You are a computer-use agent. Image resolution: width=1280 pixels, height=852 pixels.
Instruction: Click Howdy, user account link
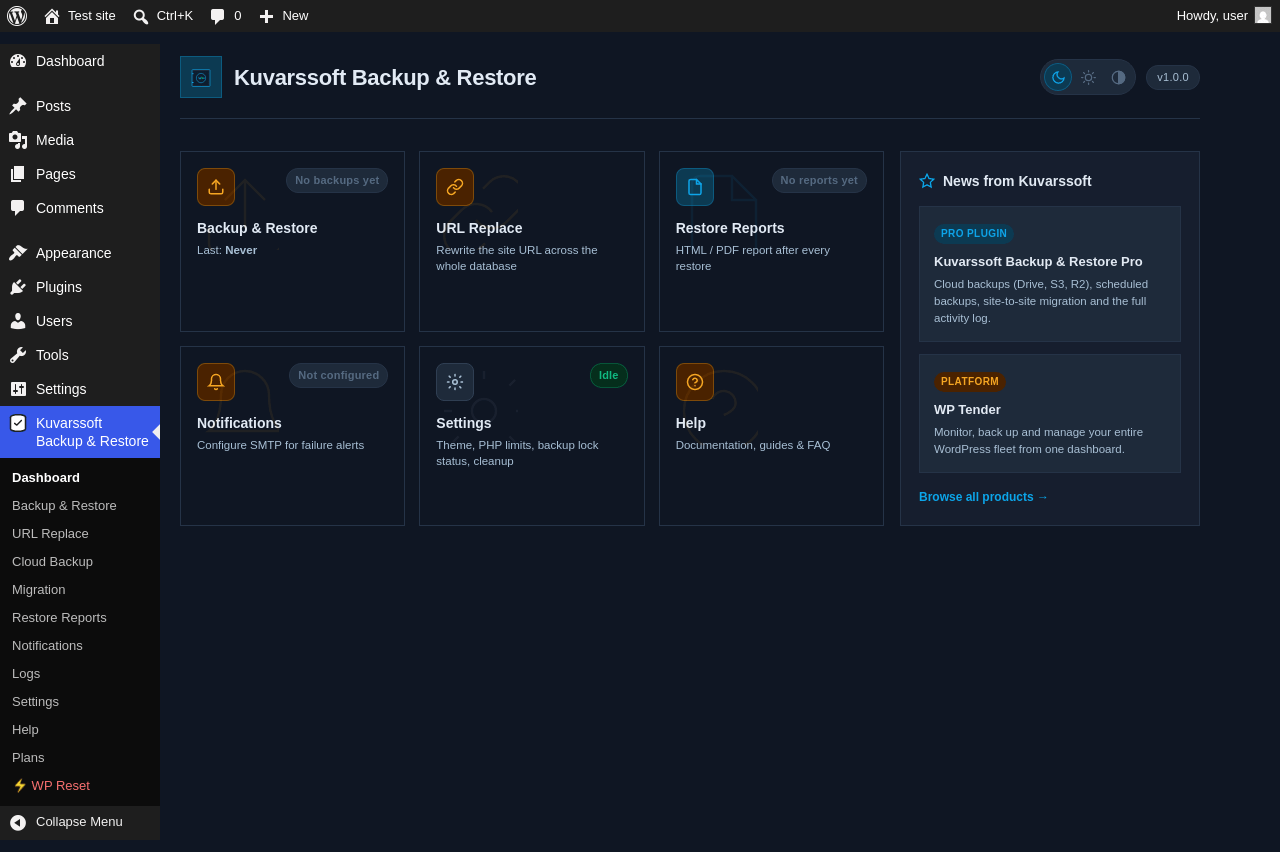[1212, 15]
